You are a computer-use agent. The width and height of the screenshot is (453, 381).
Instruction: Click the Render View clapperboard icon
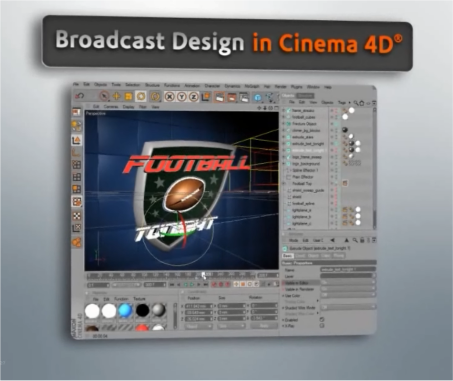point(219,97)
